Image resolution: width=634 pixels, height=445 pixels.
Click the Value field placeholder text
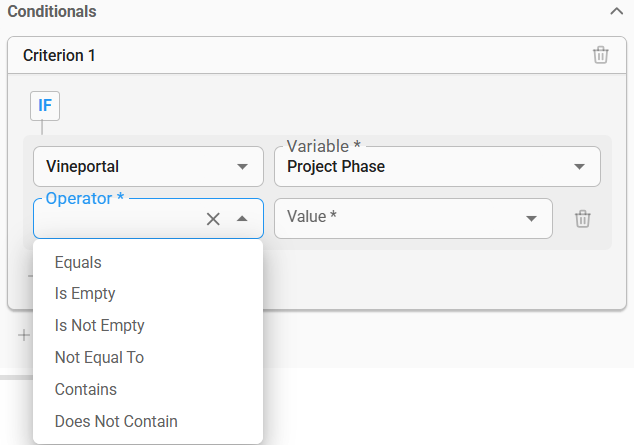click(x=312, y=216)
